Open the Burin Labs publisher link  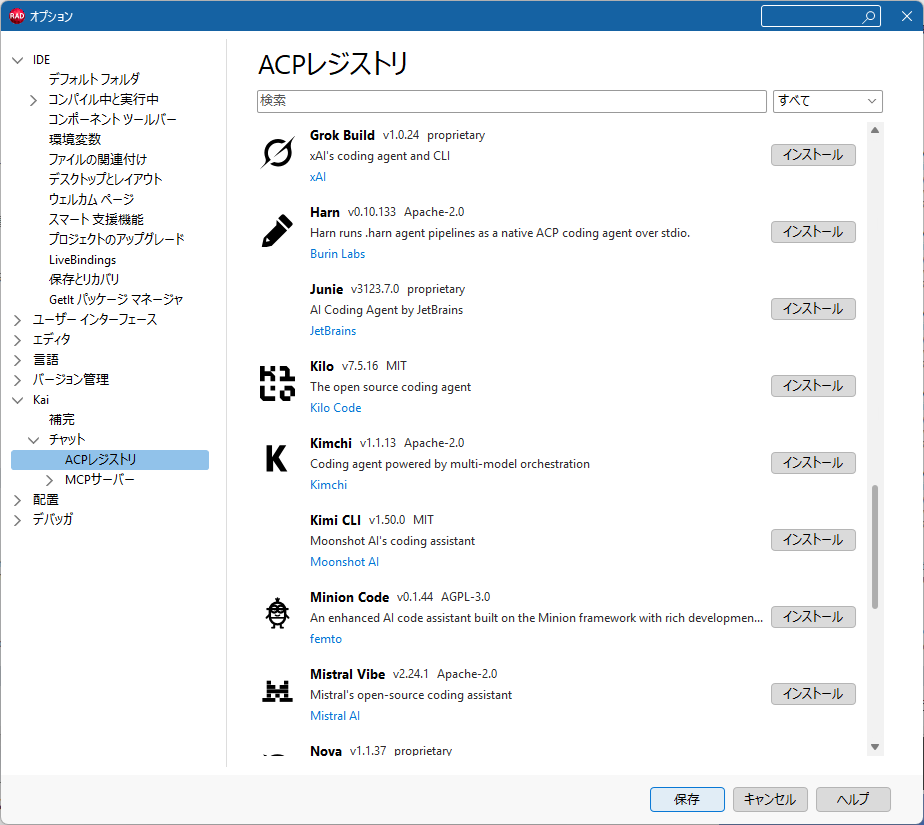click(337, 254)
